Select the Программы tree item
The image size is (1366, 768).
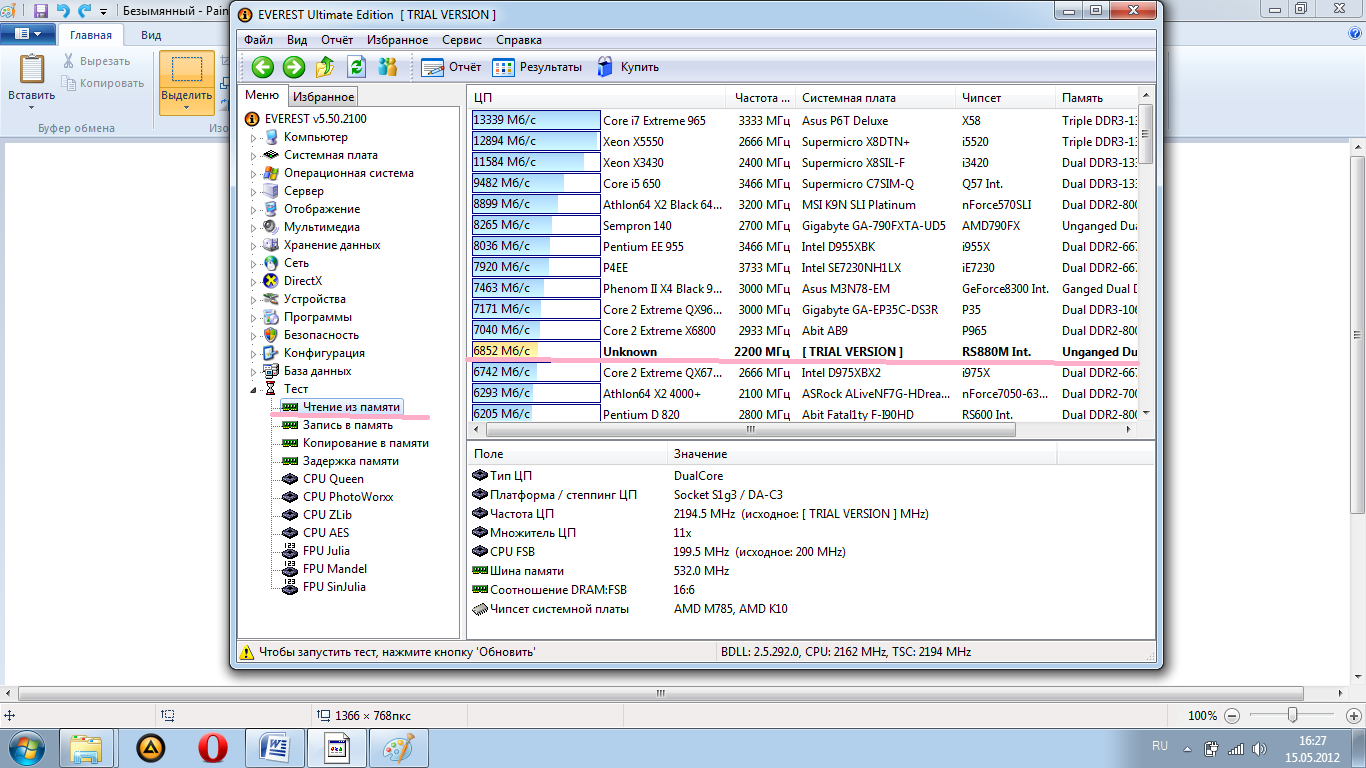coord(317,317)
